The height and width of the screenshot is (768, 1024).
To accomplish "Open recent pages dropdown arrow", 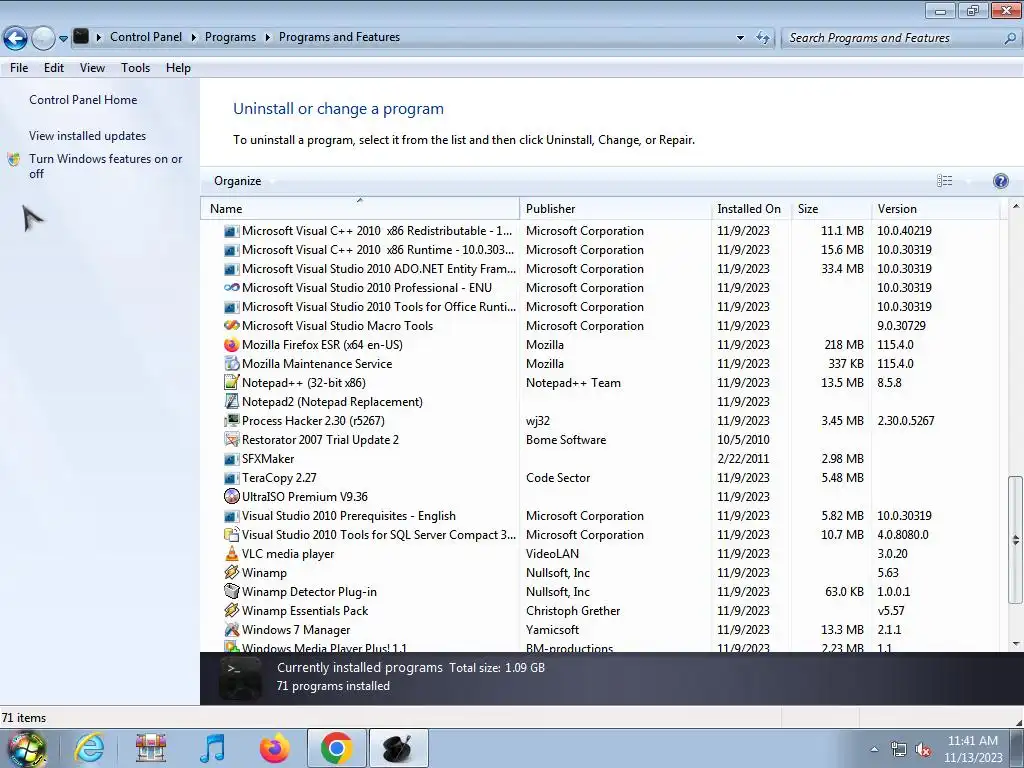I will (x=63, y=39).
